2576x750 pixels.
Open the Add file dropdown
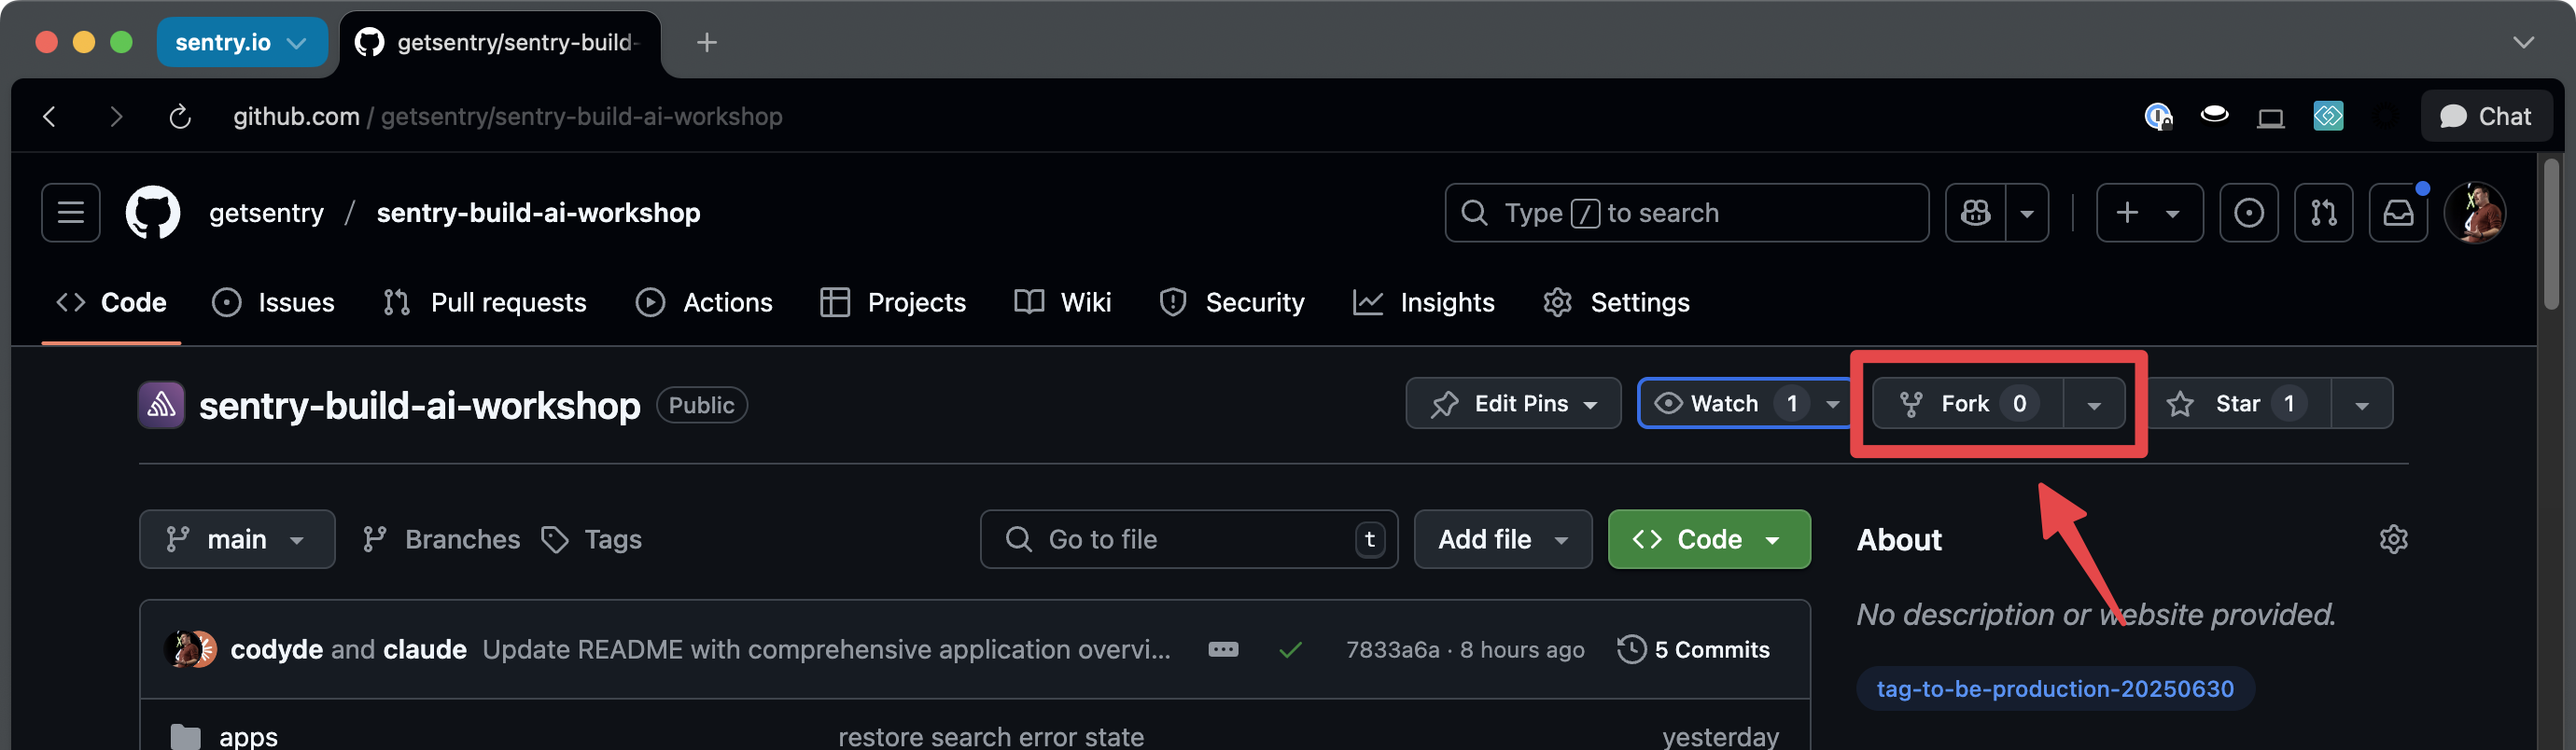(1503, 540)
